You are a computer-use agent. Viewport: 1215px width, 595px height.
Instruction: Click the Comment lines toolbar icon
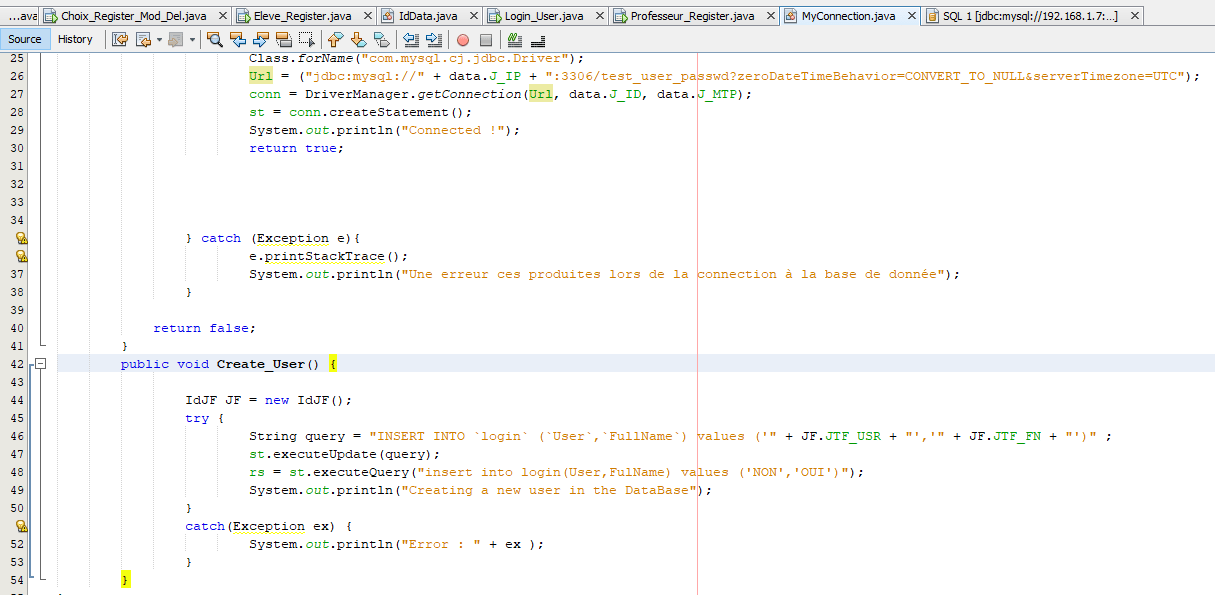click(514, 40)
